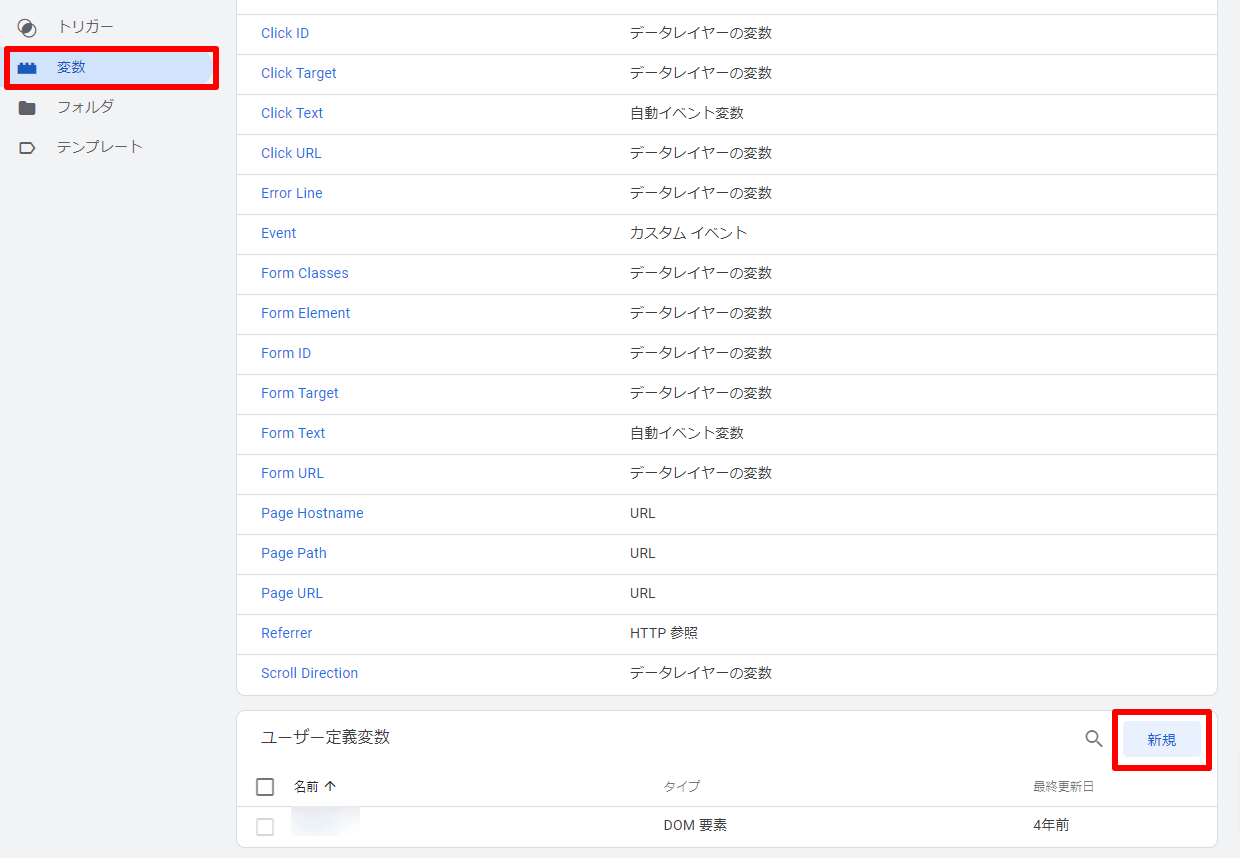Click the Triggers (トリガー) sidebar icon
This screenshot has height=858, width=1240.
[x=27, y=28]
